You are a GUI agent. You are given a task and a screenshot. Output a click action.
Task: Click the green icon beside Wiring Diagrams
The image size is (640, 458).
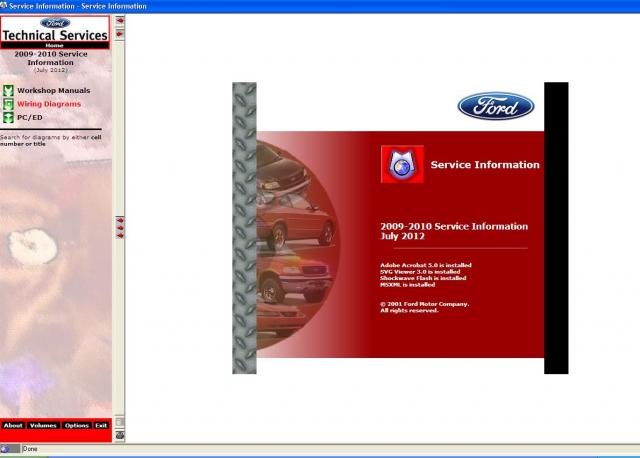click(x=8, y=104)
